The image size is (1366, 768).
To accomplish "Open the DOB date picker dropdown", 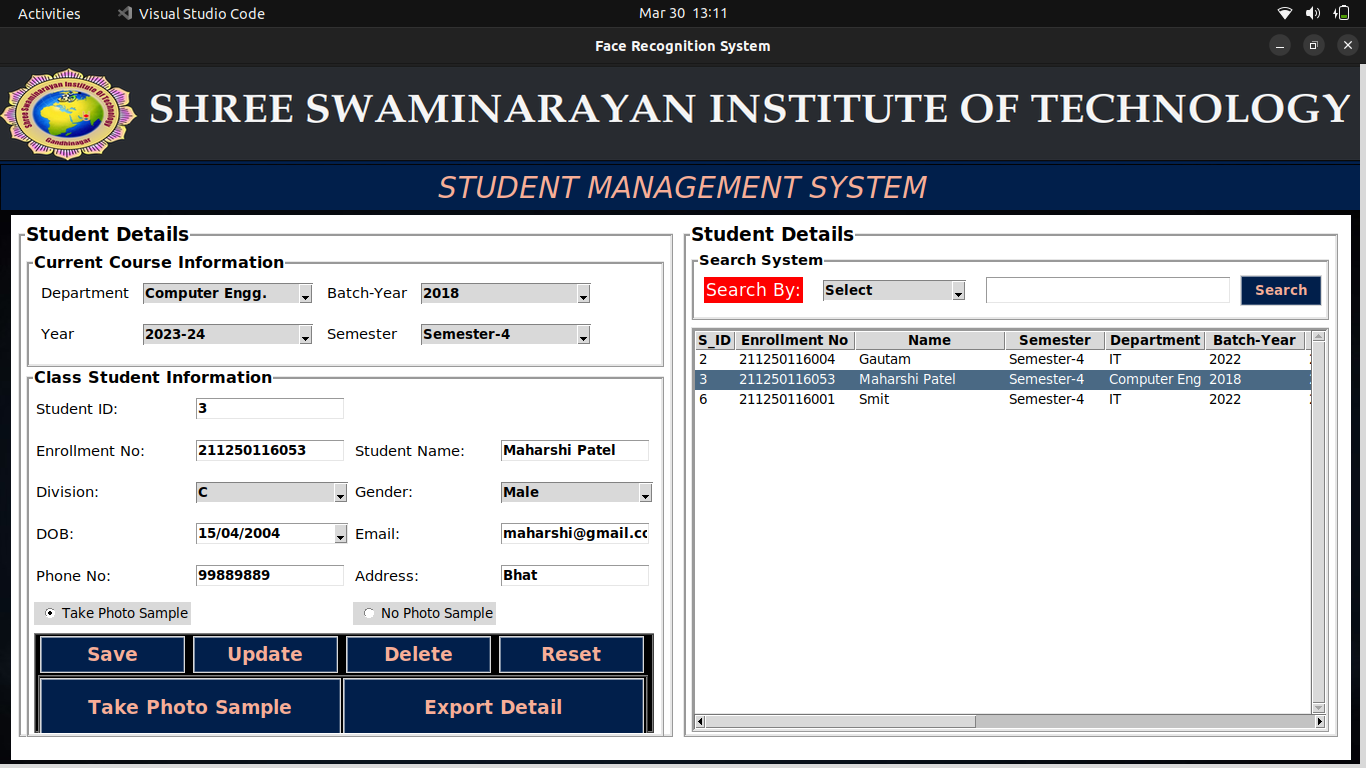I will [340, 534].
